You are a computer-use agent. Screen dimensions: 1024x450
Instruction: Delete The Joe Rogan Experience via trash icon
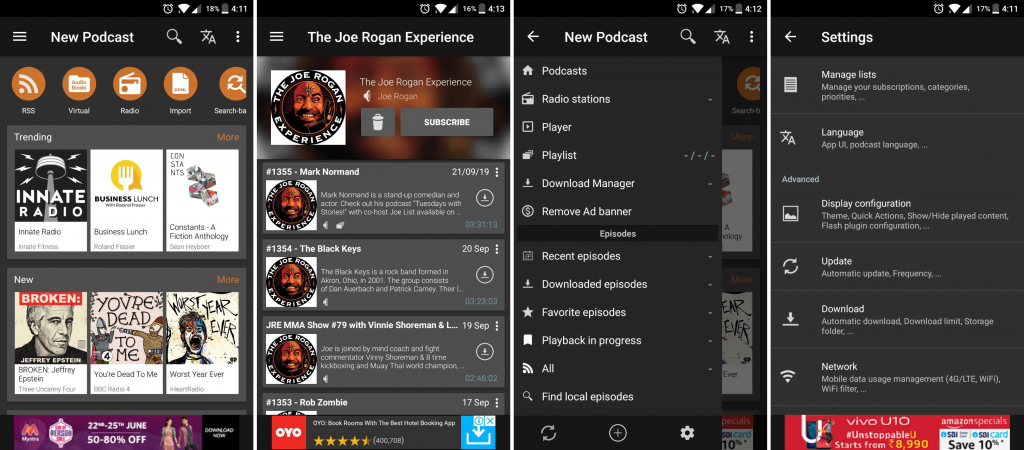[x=377, y=122]
